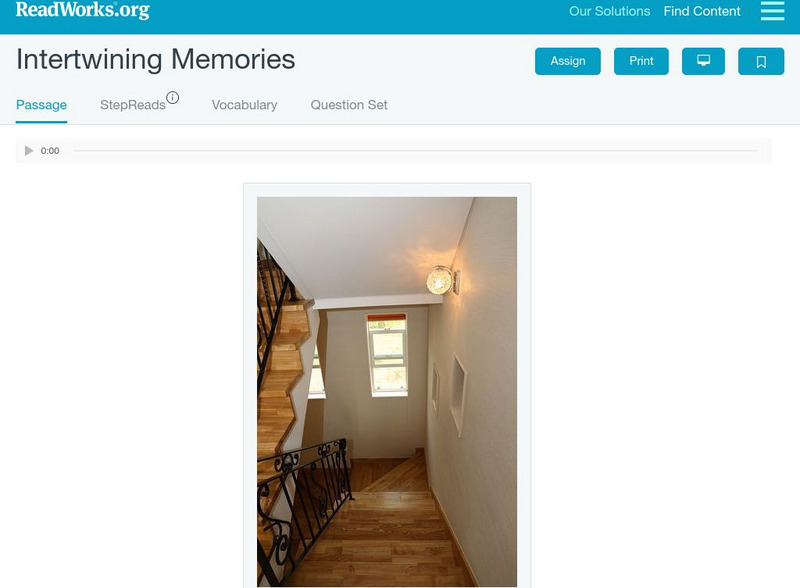Screen dimensions: 800x588
Task: Seek to the end of audio bar
Action: click(x=756, y=151)
